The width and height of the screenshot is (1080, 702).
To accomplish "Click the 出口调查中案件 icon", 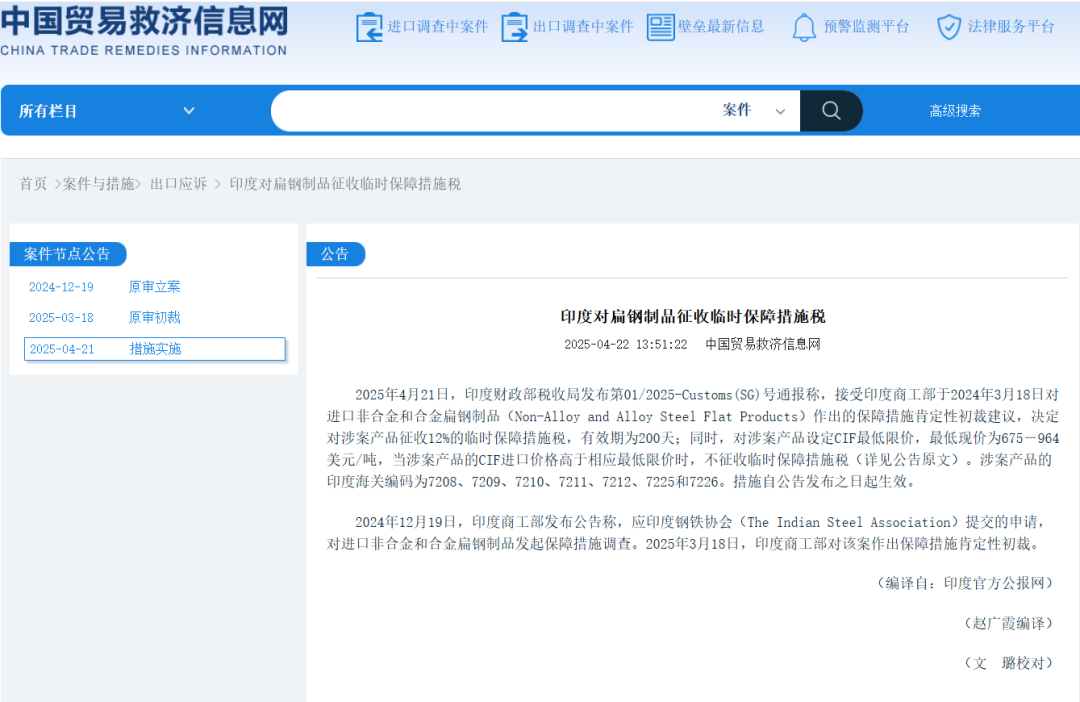I will point(514,27).
